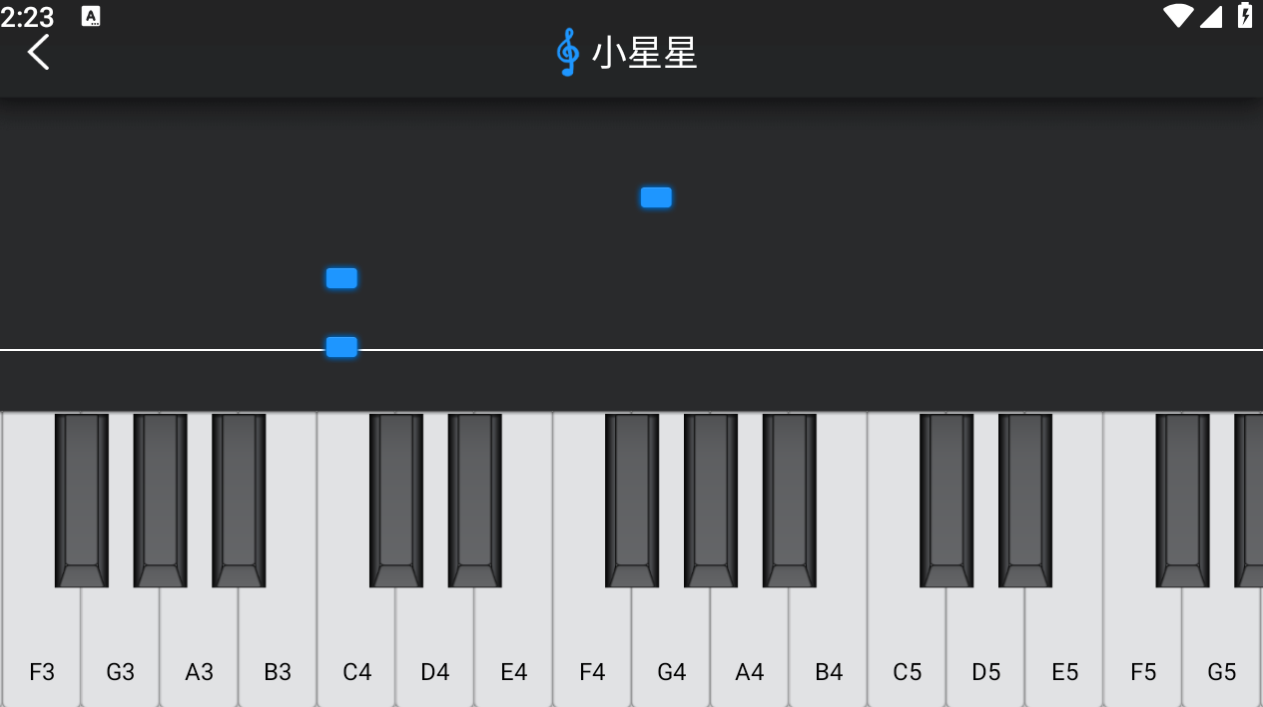Screen dimensions: 1263x707
Task: Play the black key between F4 and G4
Action: tap(632, 500)
